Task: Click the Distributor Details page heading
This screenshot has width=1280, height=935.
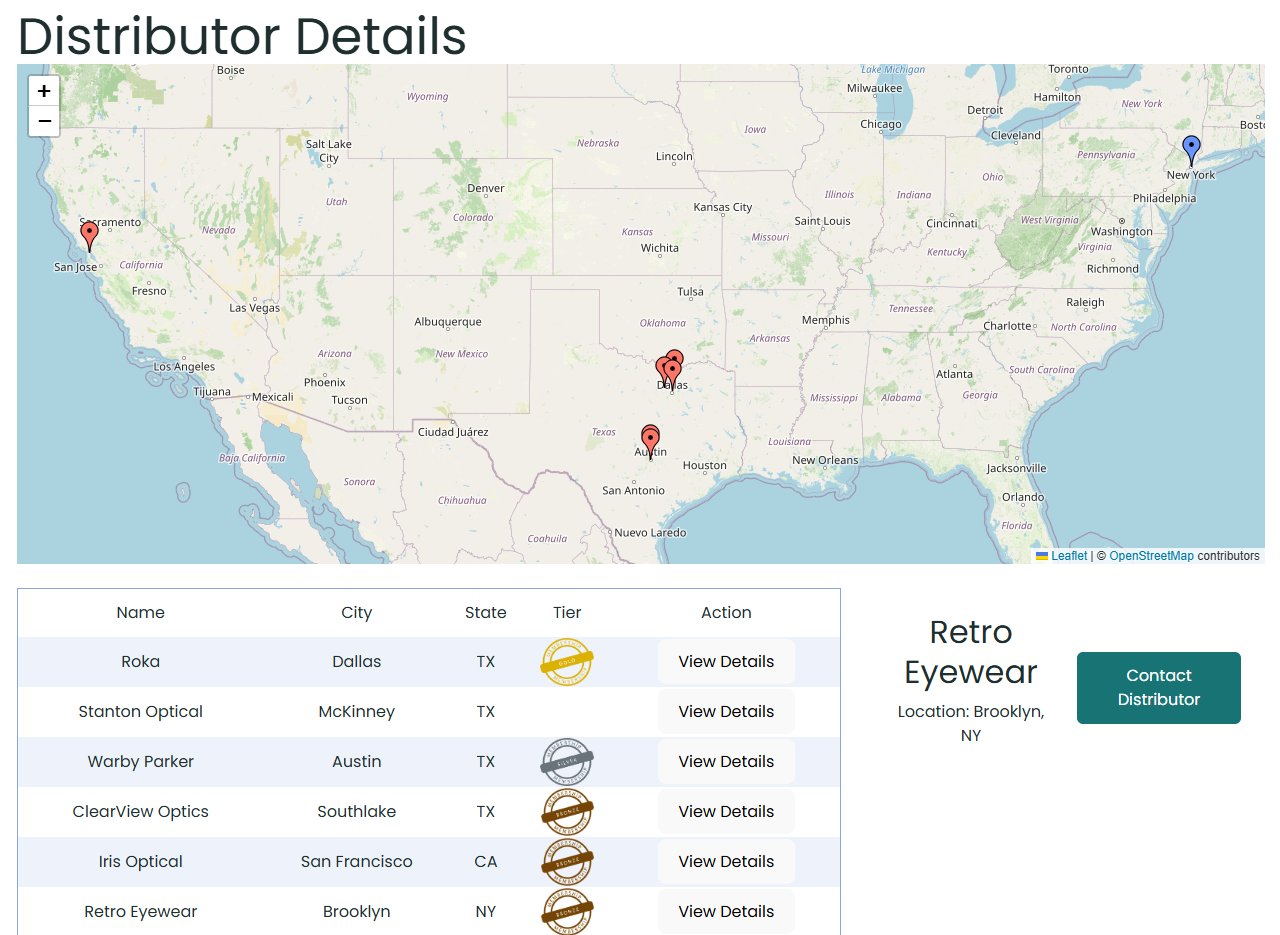Action: pyautogui.click(x=242, y=35)
